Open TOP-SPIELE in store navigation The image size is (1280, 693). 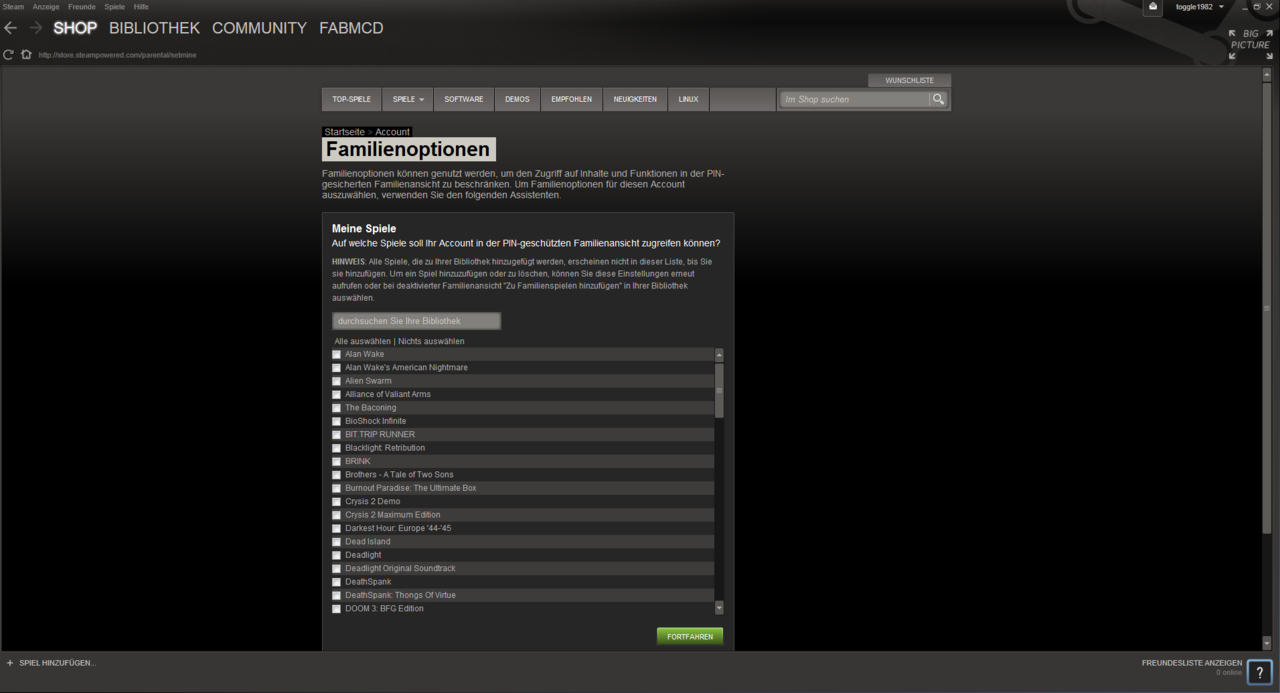tap(352, 99)
